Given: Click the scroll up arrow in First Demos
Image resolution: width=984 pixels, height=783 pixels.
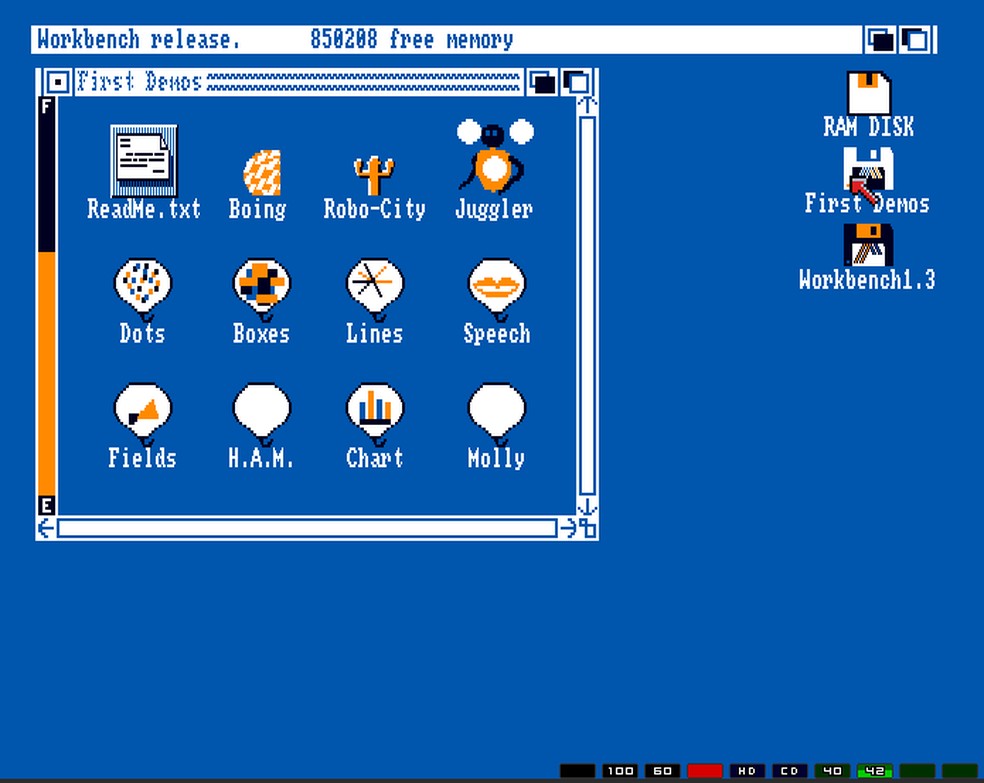Looking at the screenshot, I should (x=587, y=104).
